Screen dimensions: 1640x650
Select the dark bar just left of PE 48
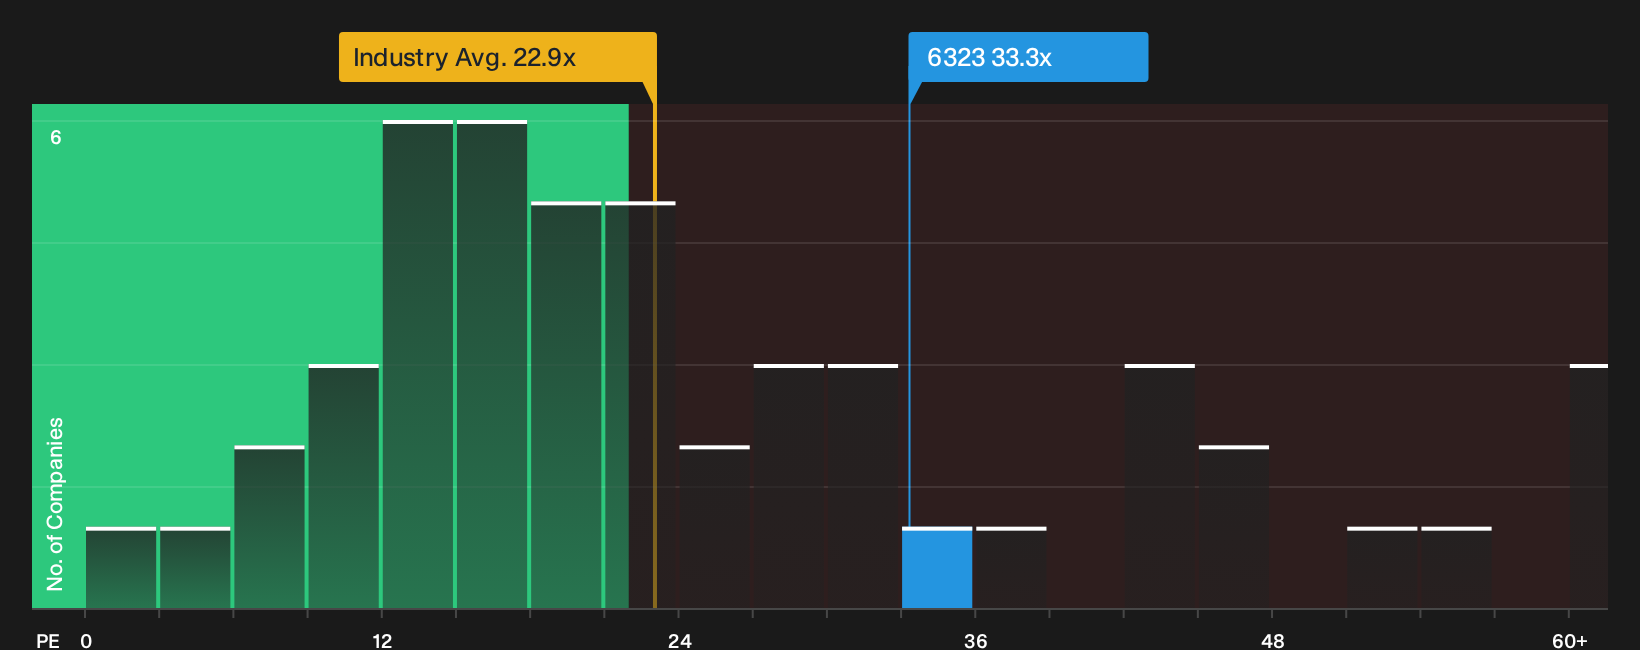point(1234,527)
